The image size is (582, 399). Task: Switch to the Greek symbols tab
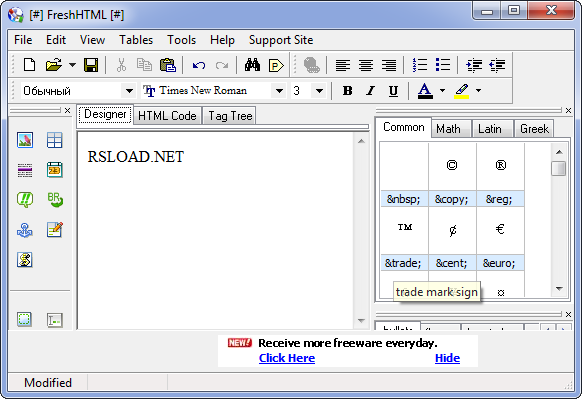coord(534,129)
